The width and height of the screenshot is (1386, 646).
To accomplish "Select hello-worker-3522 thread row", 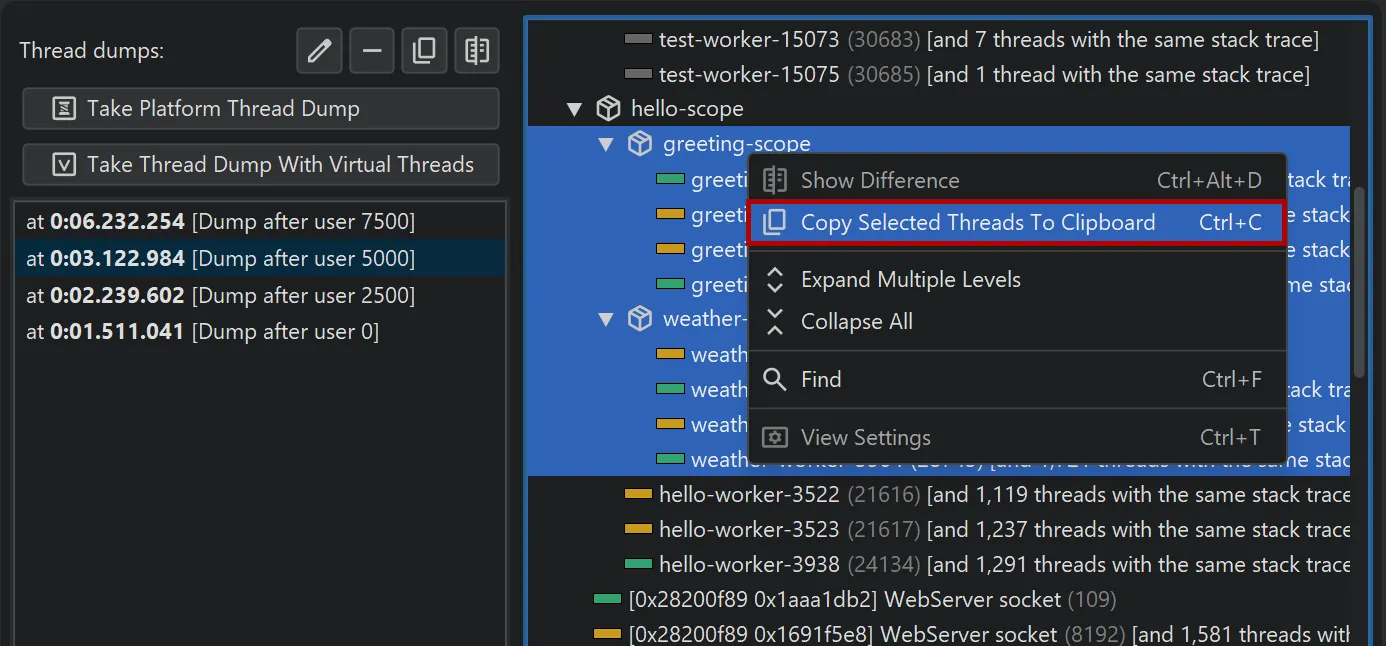I will click(x=939, y=494).
